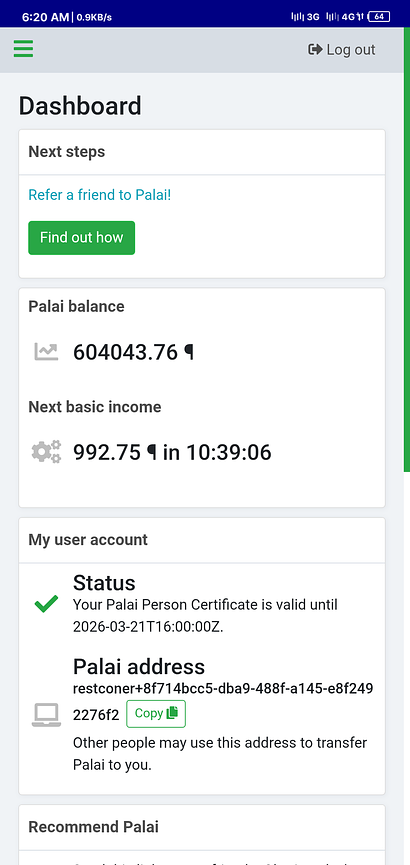Select the Palai address text string
The height and width of the screenshot is (865, 410).
(x=223, y=702)
